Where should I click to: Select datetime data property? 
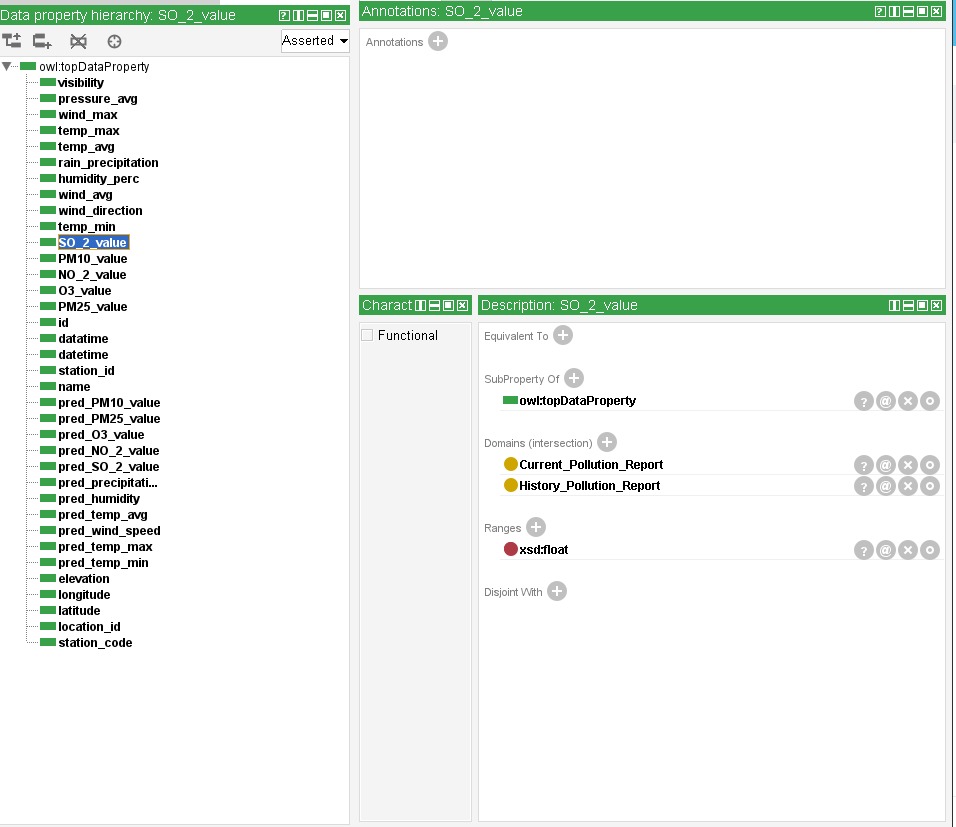(x=83, y=354)
